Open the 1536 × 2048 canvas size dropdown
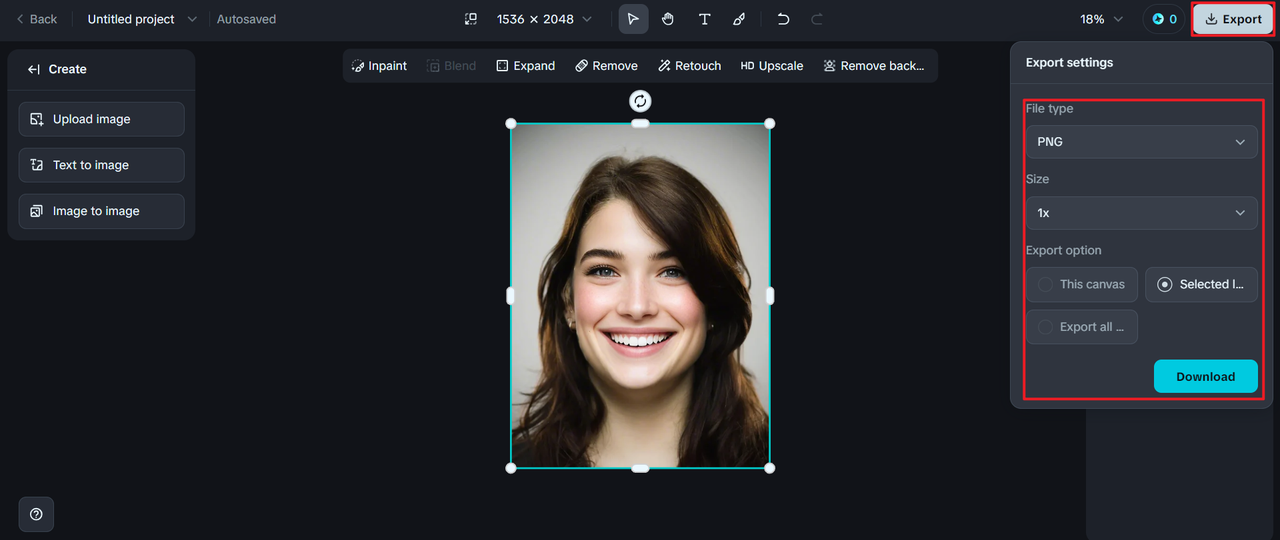This screenshot has height=540, width=1280. pyautogui.click(x=544, y=19)
